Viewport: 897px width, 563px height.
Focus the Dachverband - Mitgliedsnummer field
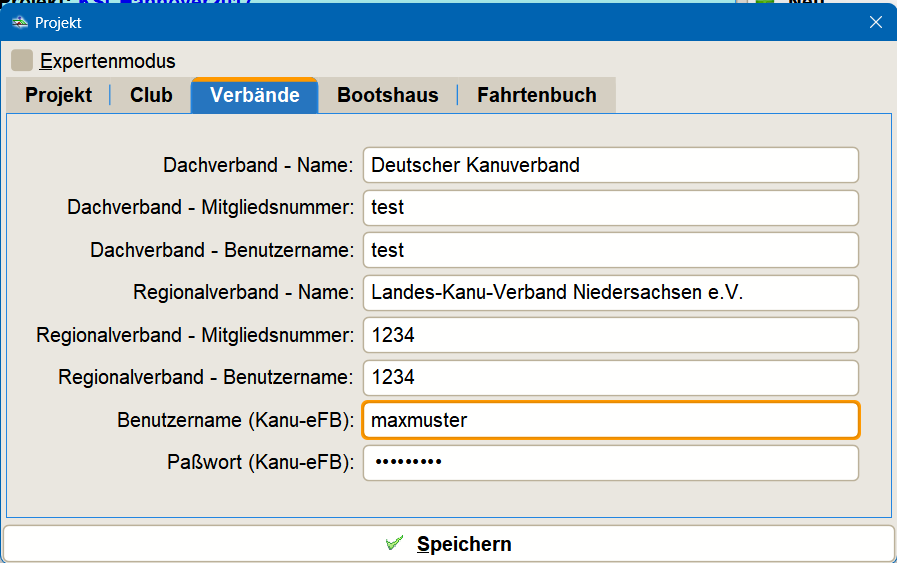[610, 208]
